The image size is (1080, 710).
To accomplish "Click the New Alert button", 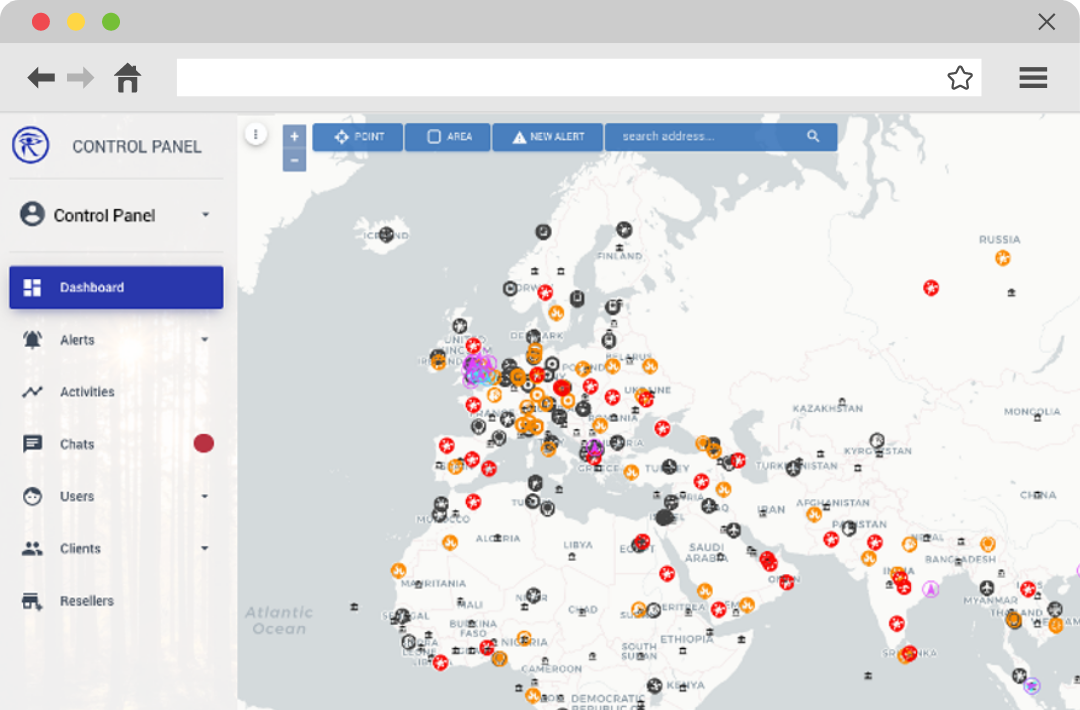I will pos(547,137).
